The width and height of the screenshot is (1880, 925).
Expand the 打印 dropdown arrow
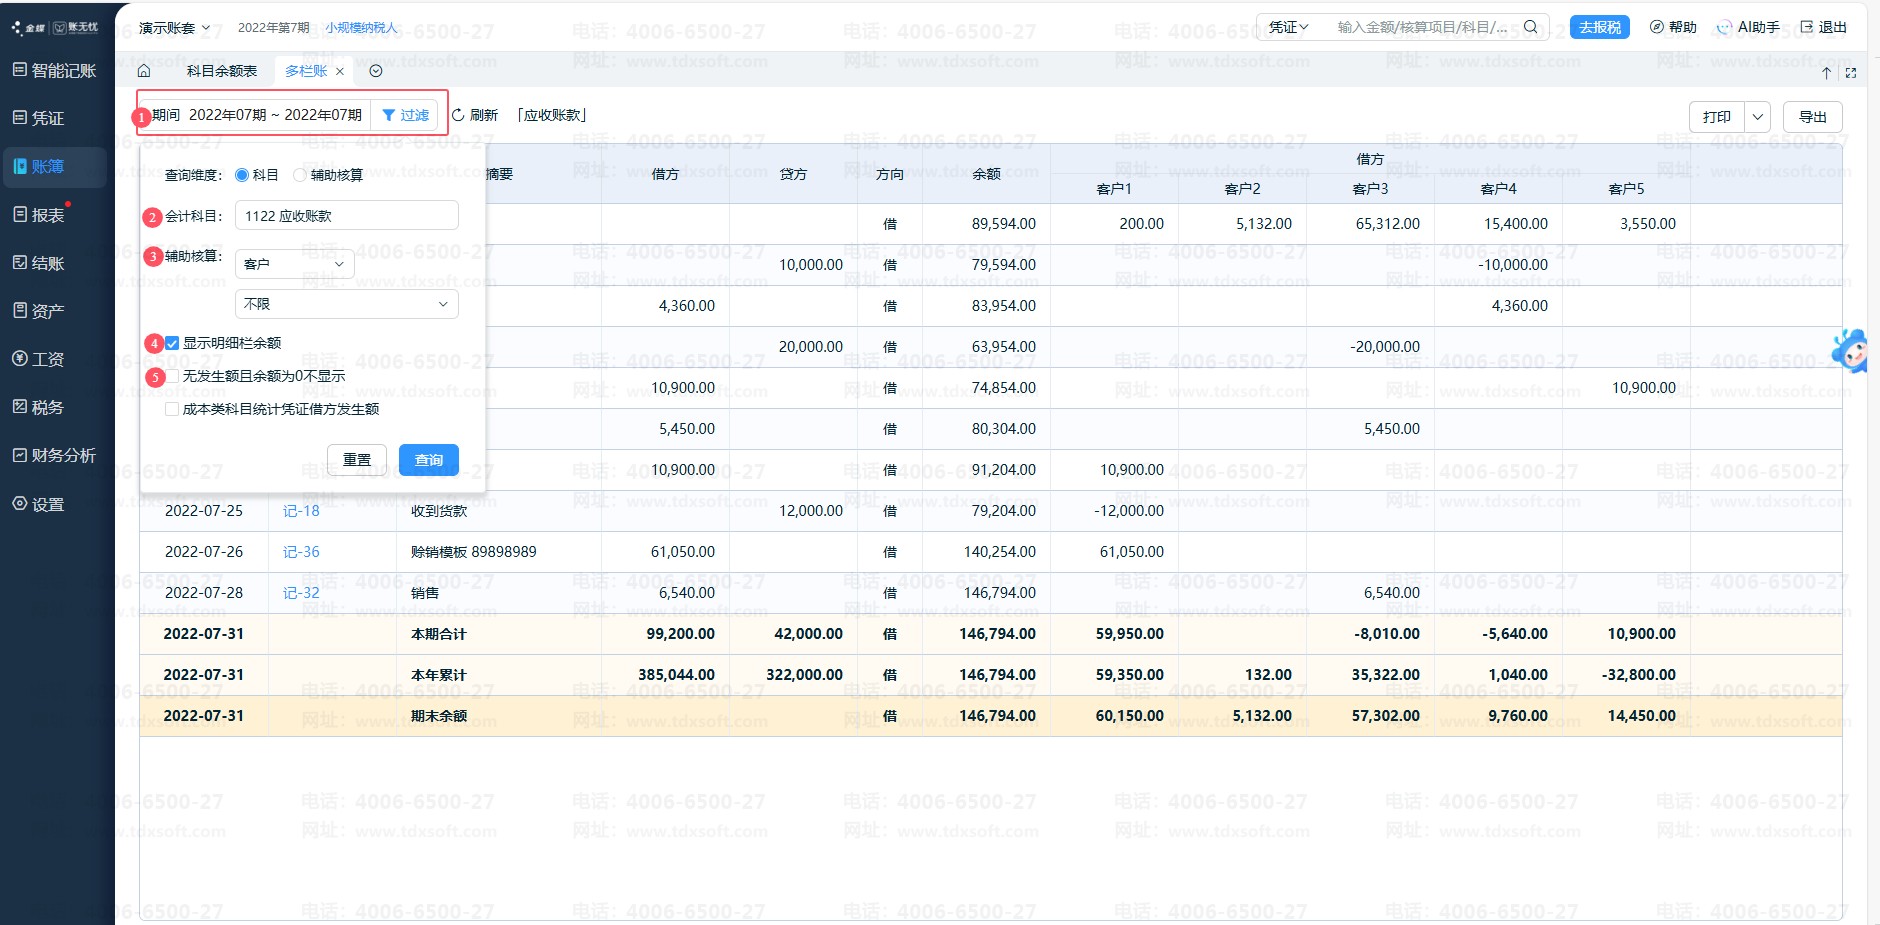[x=1757, y=117]
